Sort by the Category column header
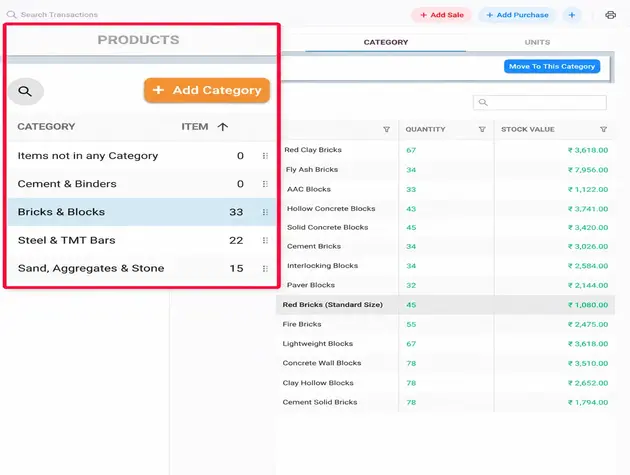The height and width of the screenshot is (475, 630). (x=46, y=127)
